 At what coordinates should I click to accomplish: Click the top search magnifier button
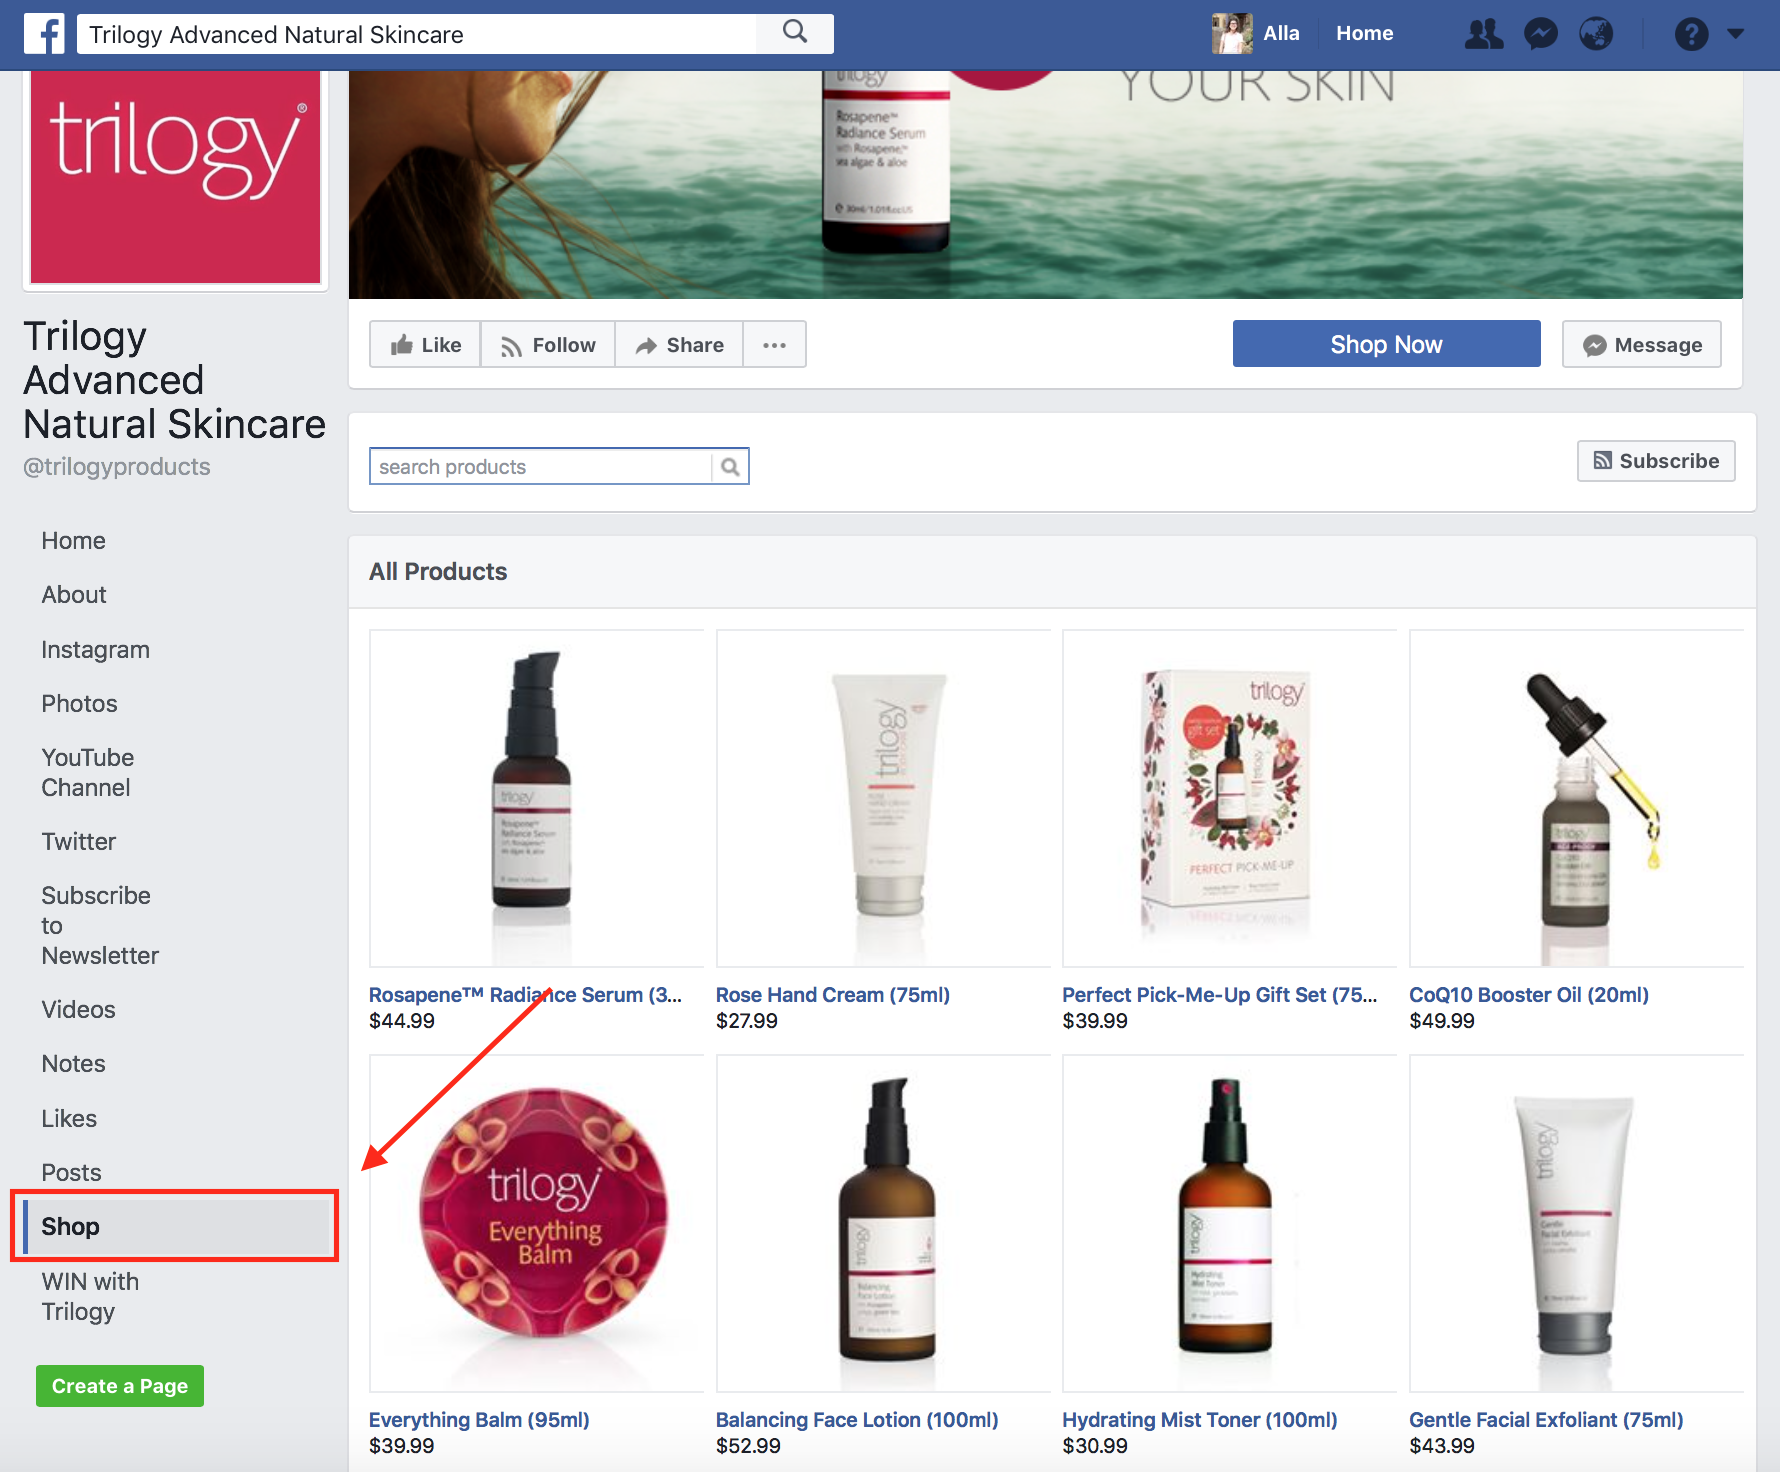point(795,33)
